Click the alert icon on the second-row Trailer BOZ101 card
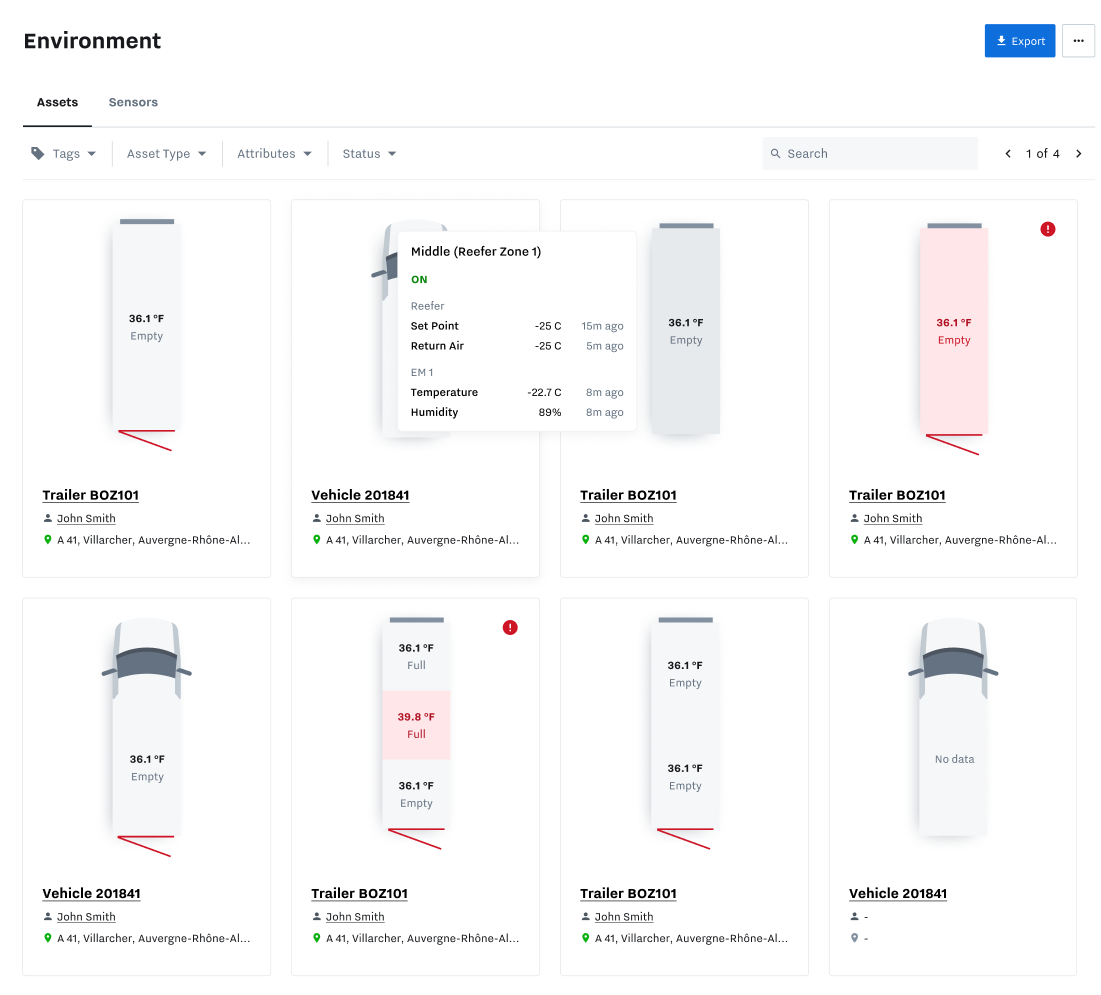The height and width of the screenshot is (995, 1101). tap(510, 628)
